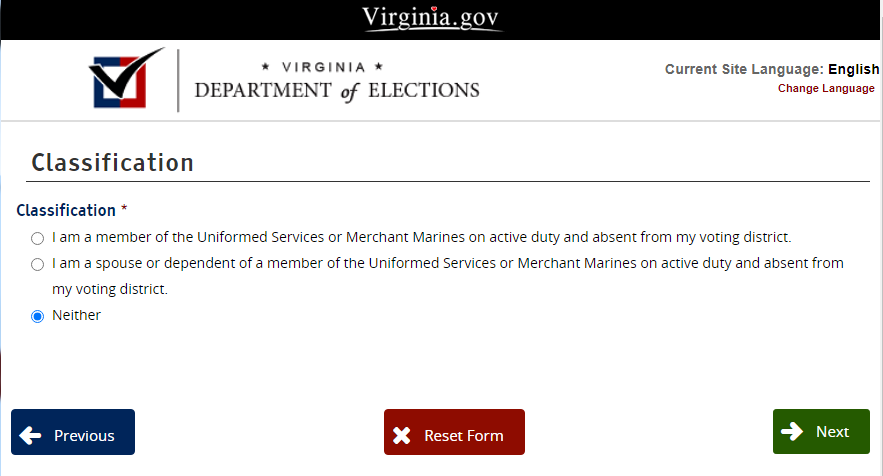
Task: Click the 'I am a member' option text
Action: coord(421,237)
